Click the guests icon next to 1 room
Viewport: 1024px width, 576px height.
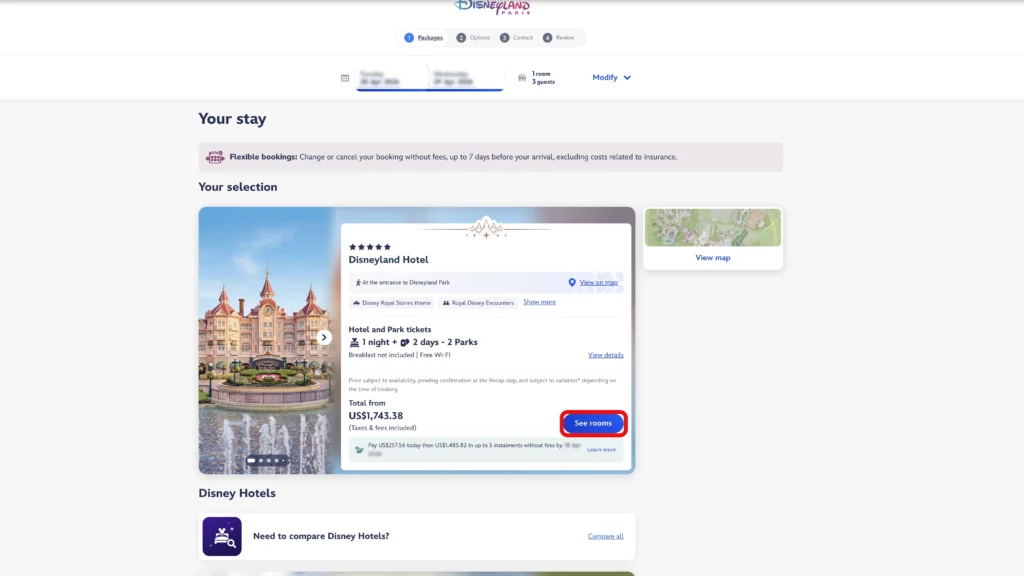(522, 77)
